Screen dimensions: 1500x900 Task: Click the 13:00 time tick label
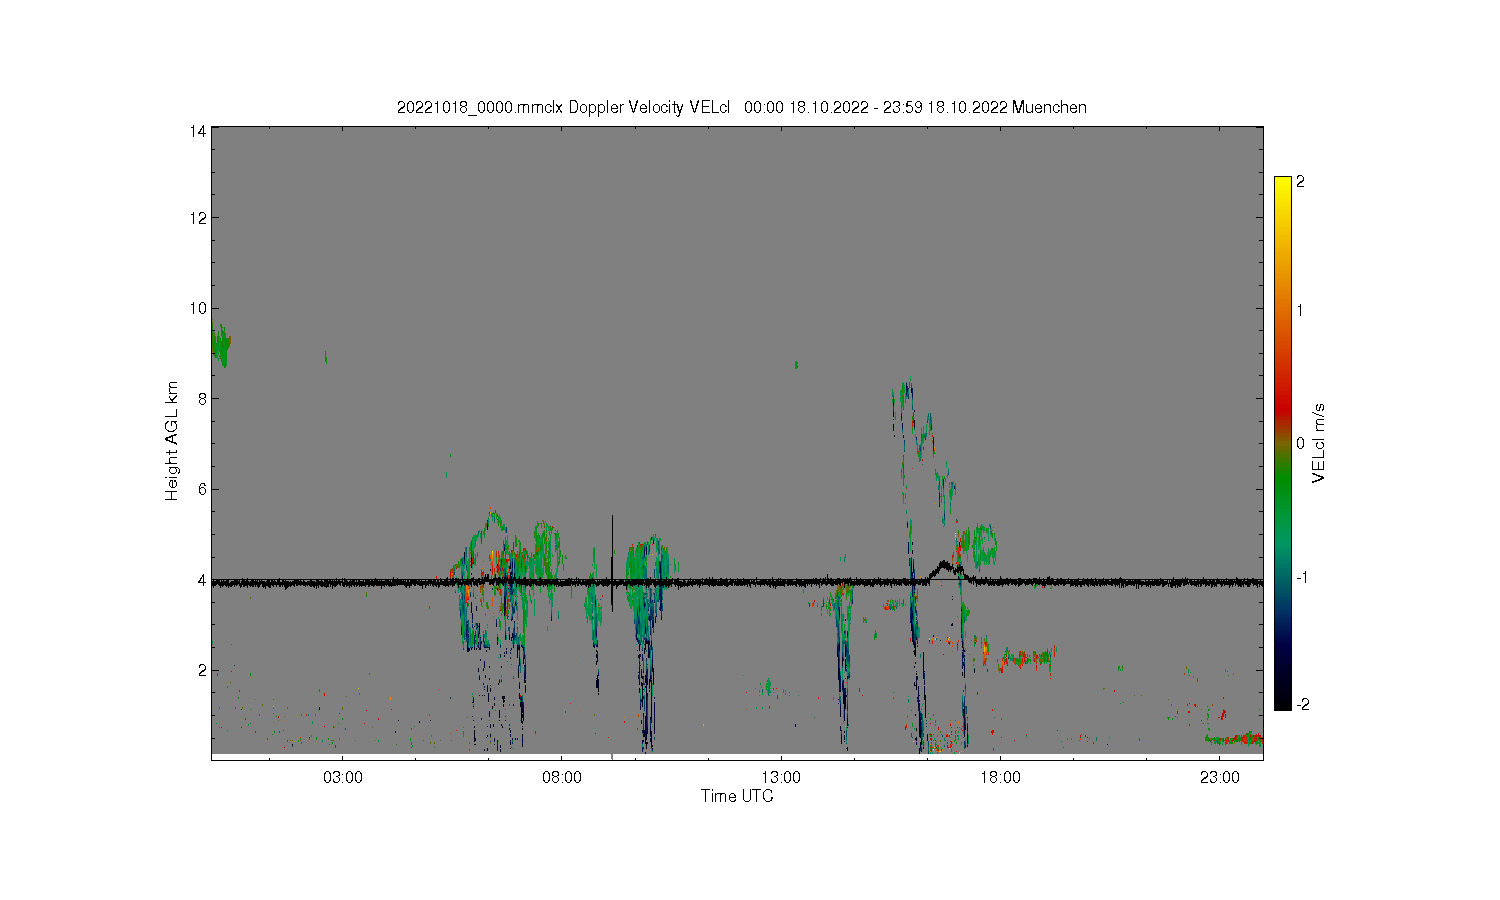pyautogui.click(x=781, y=777)
